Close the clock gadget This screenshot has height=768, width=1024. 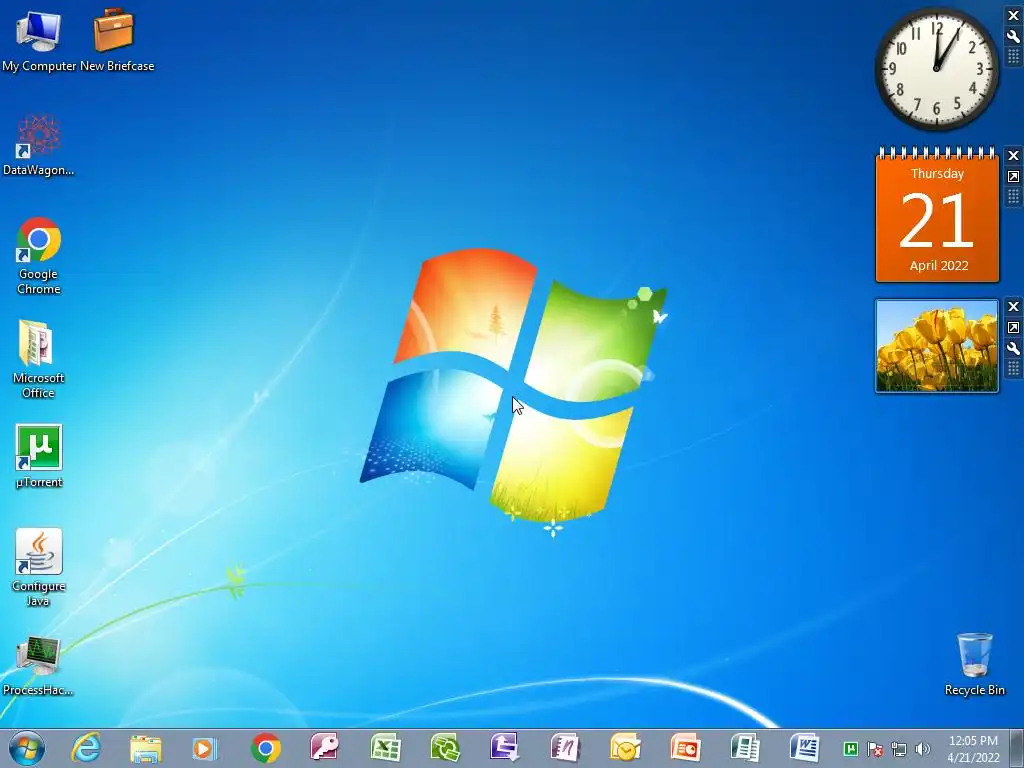[x=1014, y=16]
